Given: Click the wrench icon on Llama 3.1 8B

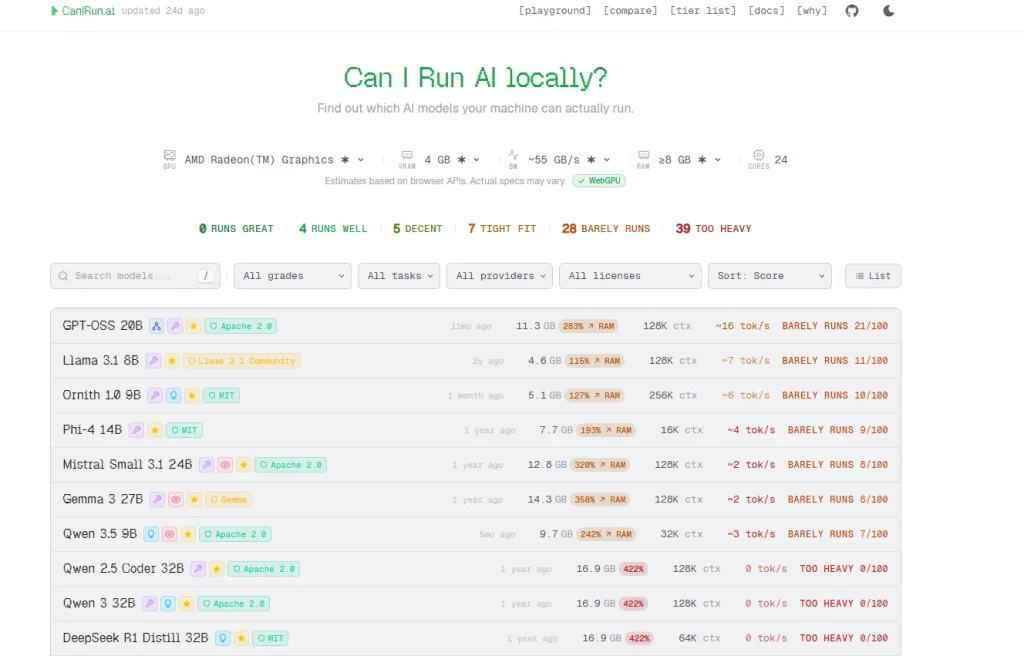Looking at the screenshot, I should pyautogui.click(x=153, y=361).
